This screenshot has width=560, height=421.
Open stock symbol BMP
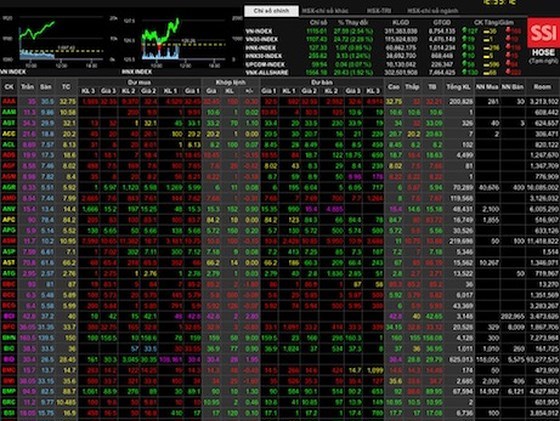9,391
